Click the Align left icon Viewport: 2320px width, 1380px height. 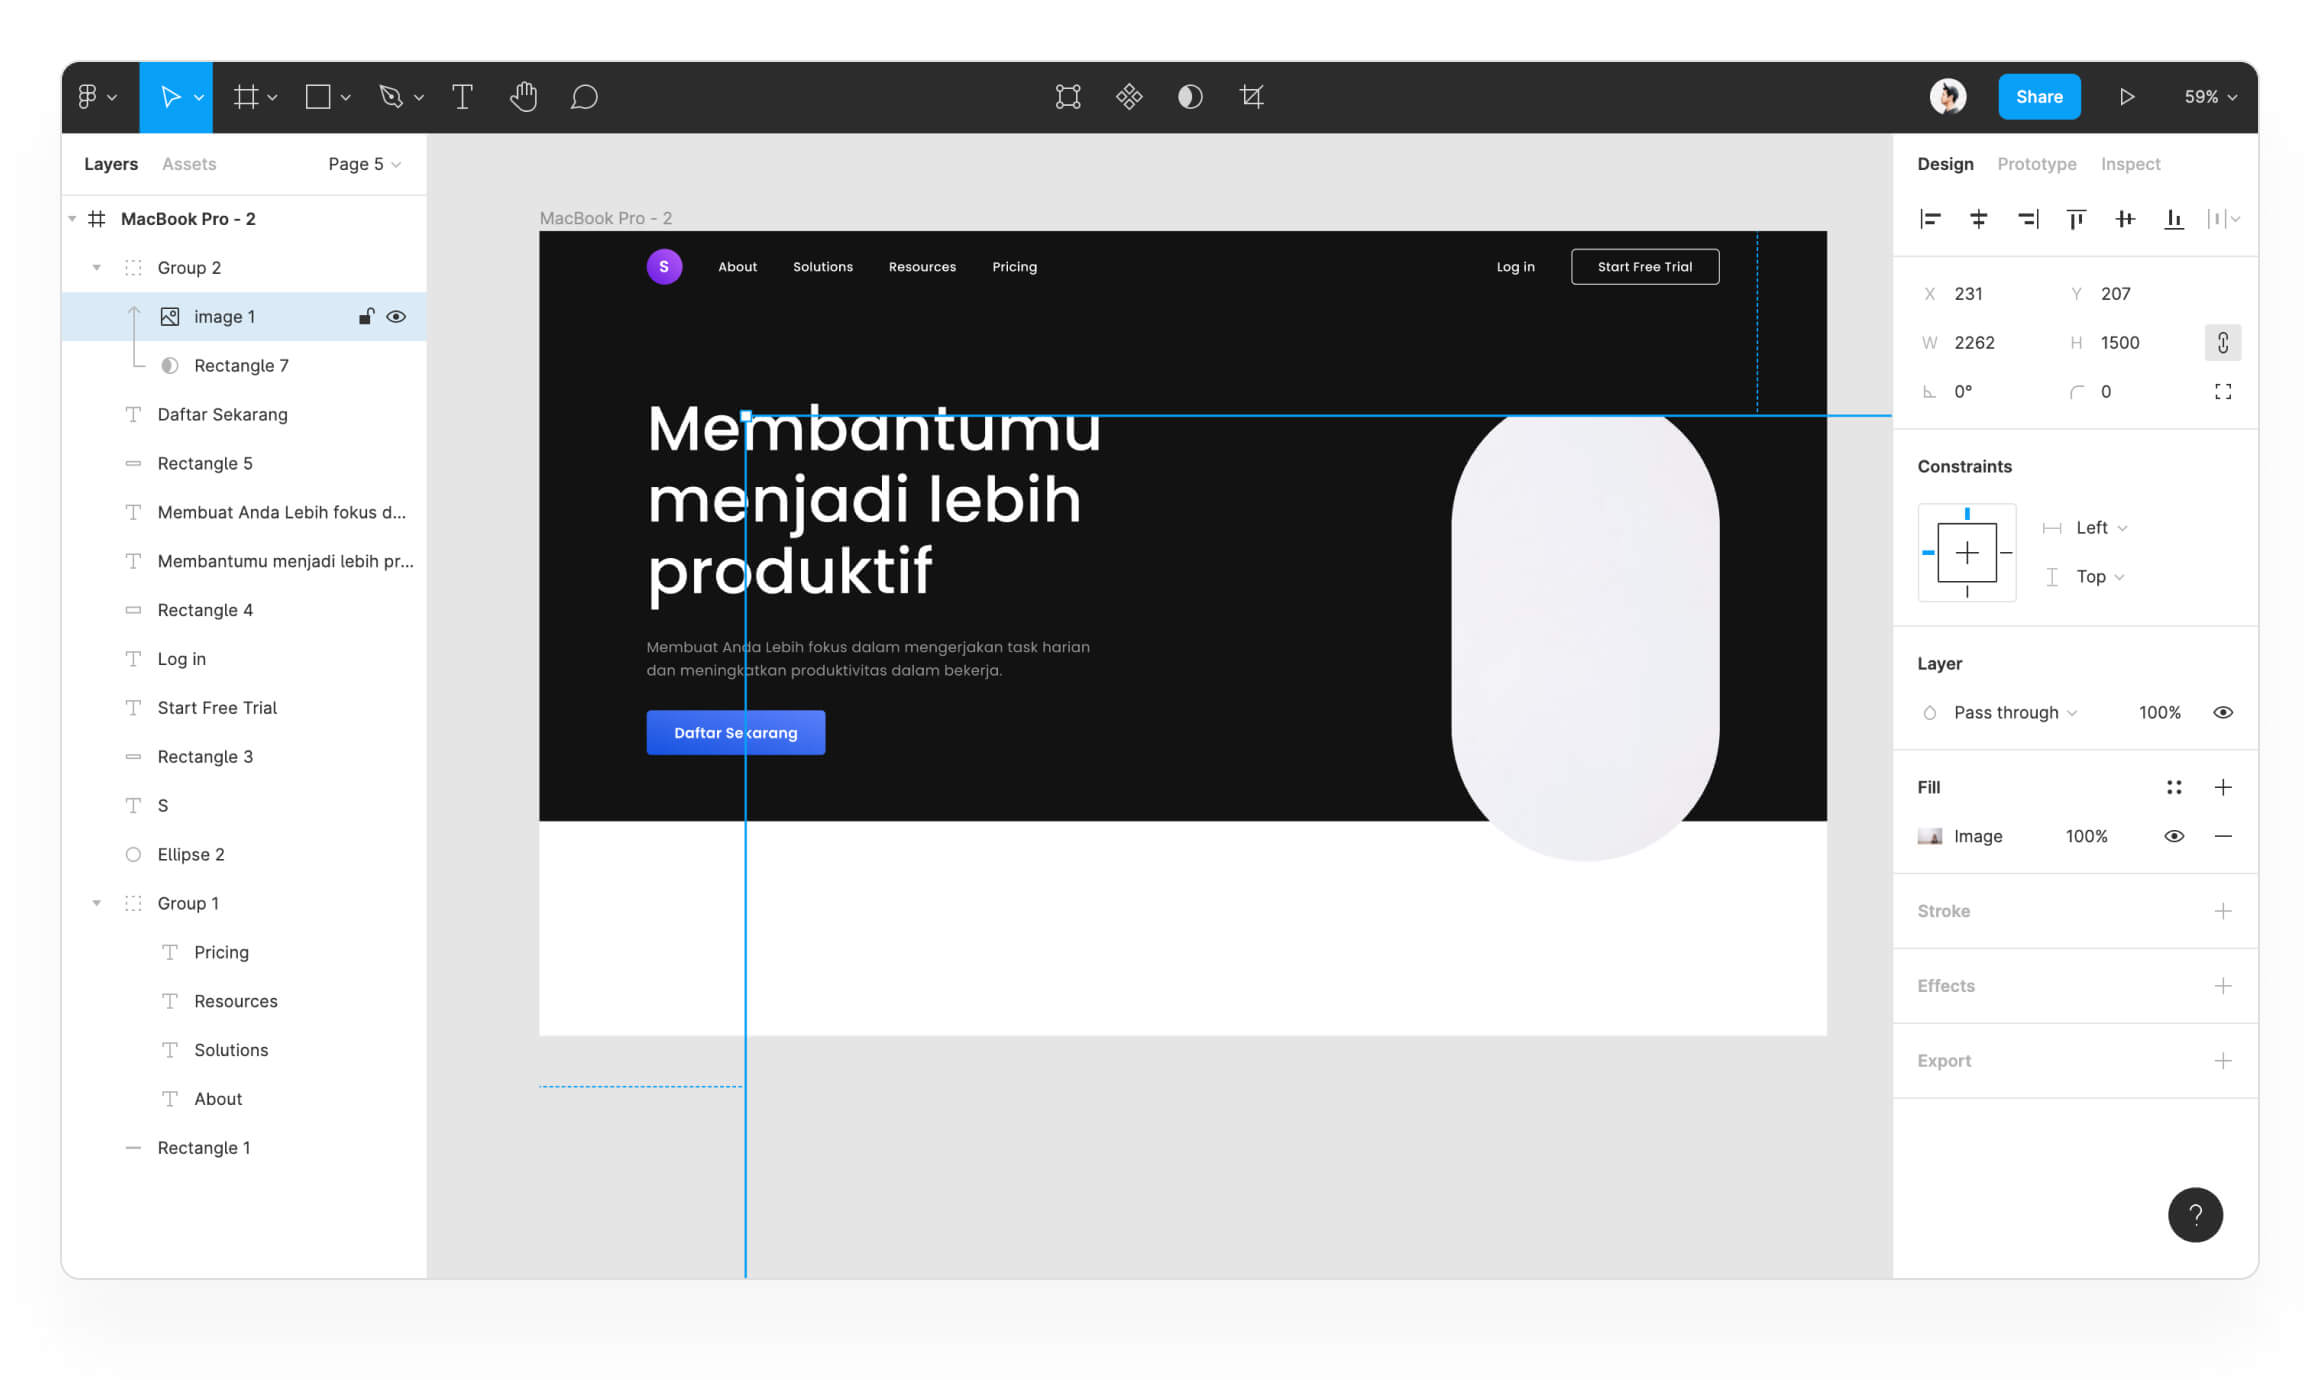click(1930, 219)
